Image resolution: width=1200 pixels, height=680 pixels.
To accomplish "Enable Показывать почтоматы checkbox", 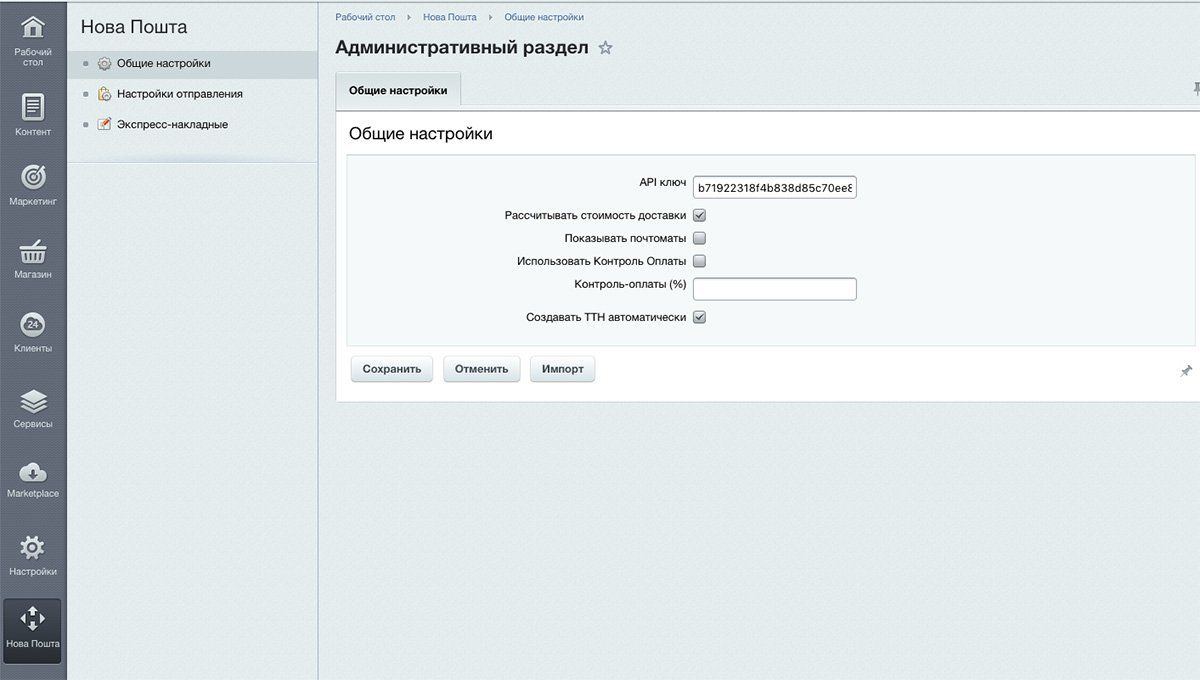I will 700,238.
